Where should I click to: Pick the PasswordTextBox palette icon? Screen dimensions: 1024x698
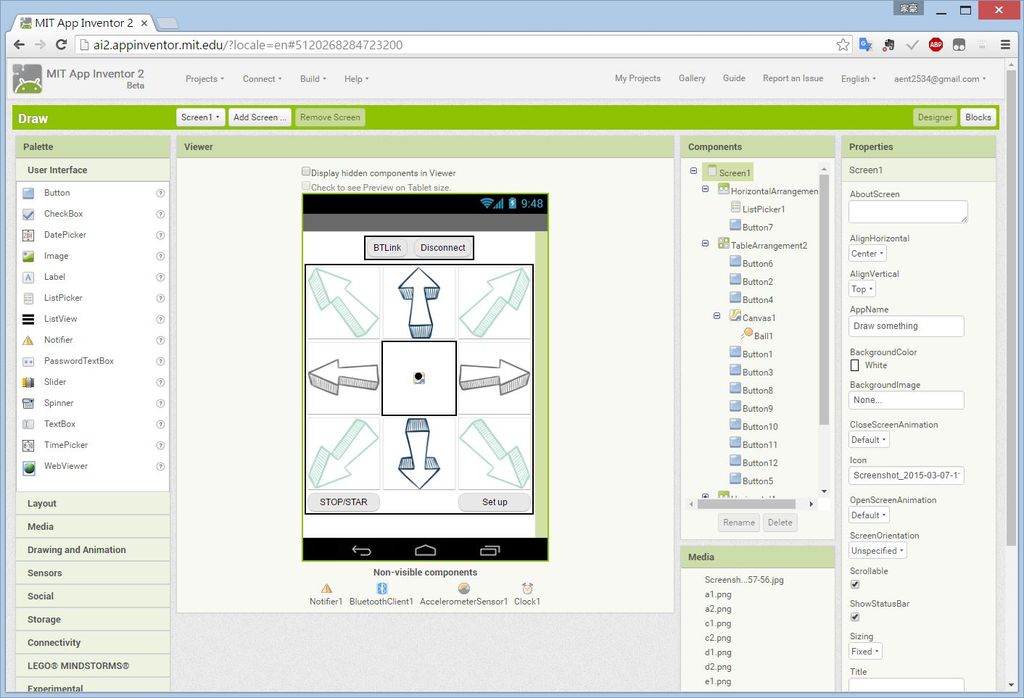(x=28, y=361)
